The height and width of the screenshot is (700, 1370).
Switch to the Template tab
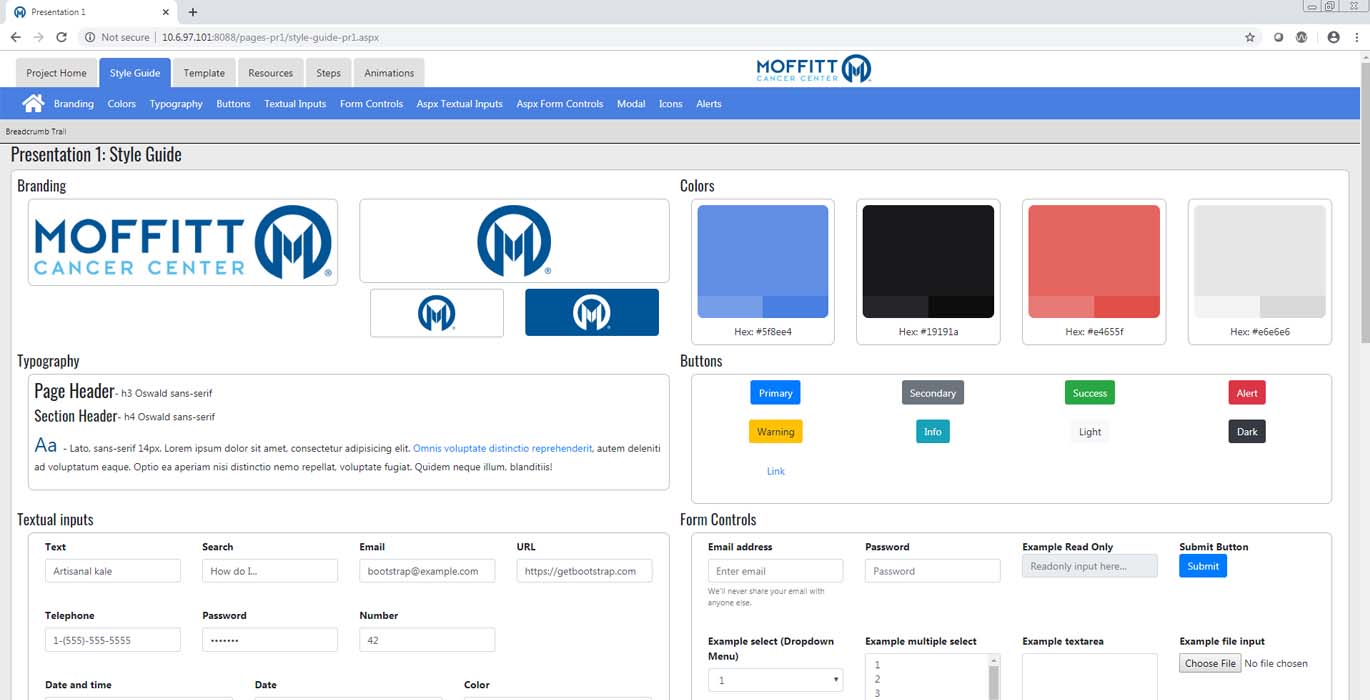point(204,73)
